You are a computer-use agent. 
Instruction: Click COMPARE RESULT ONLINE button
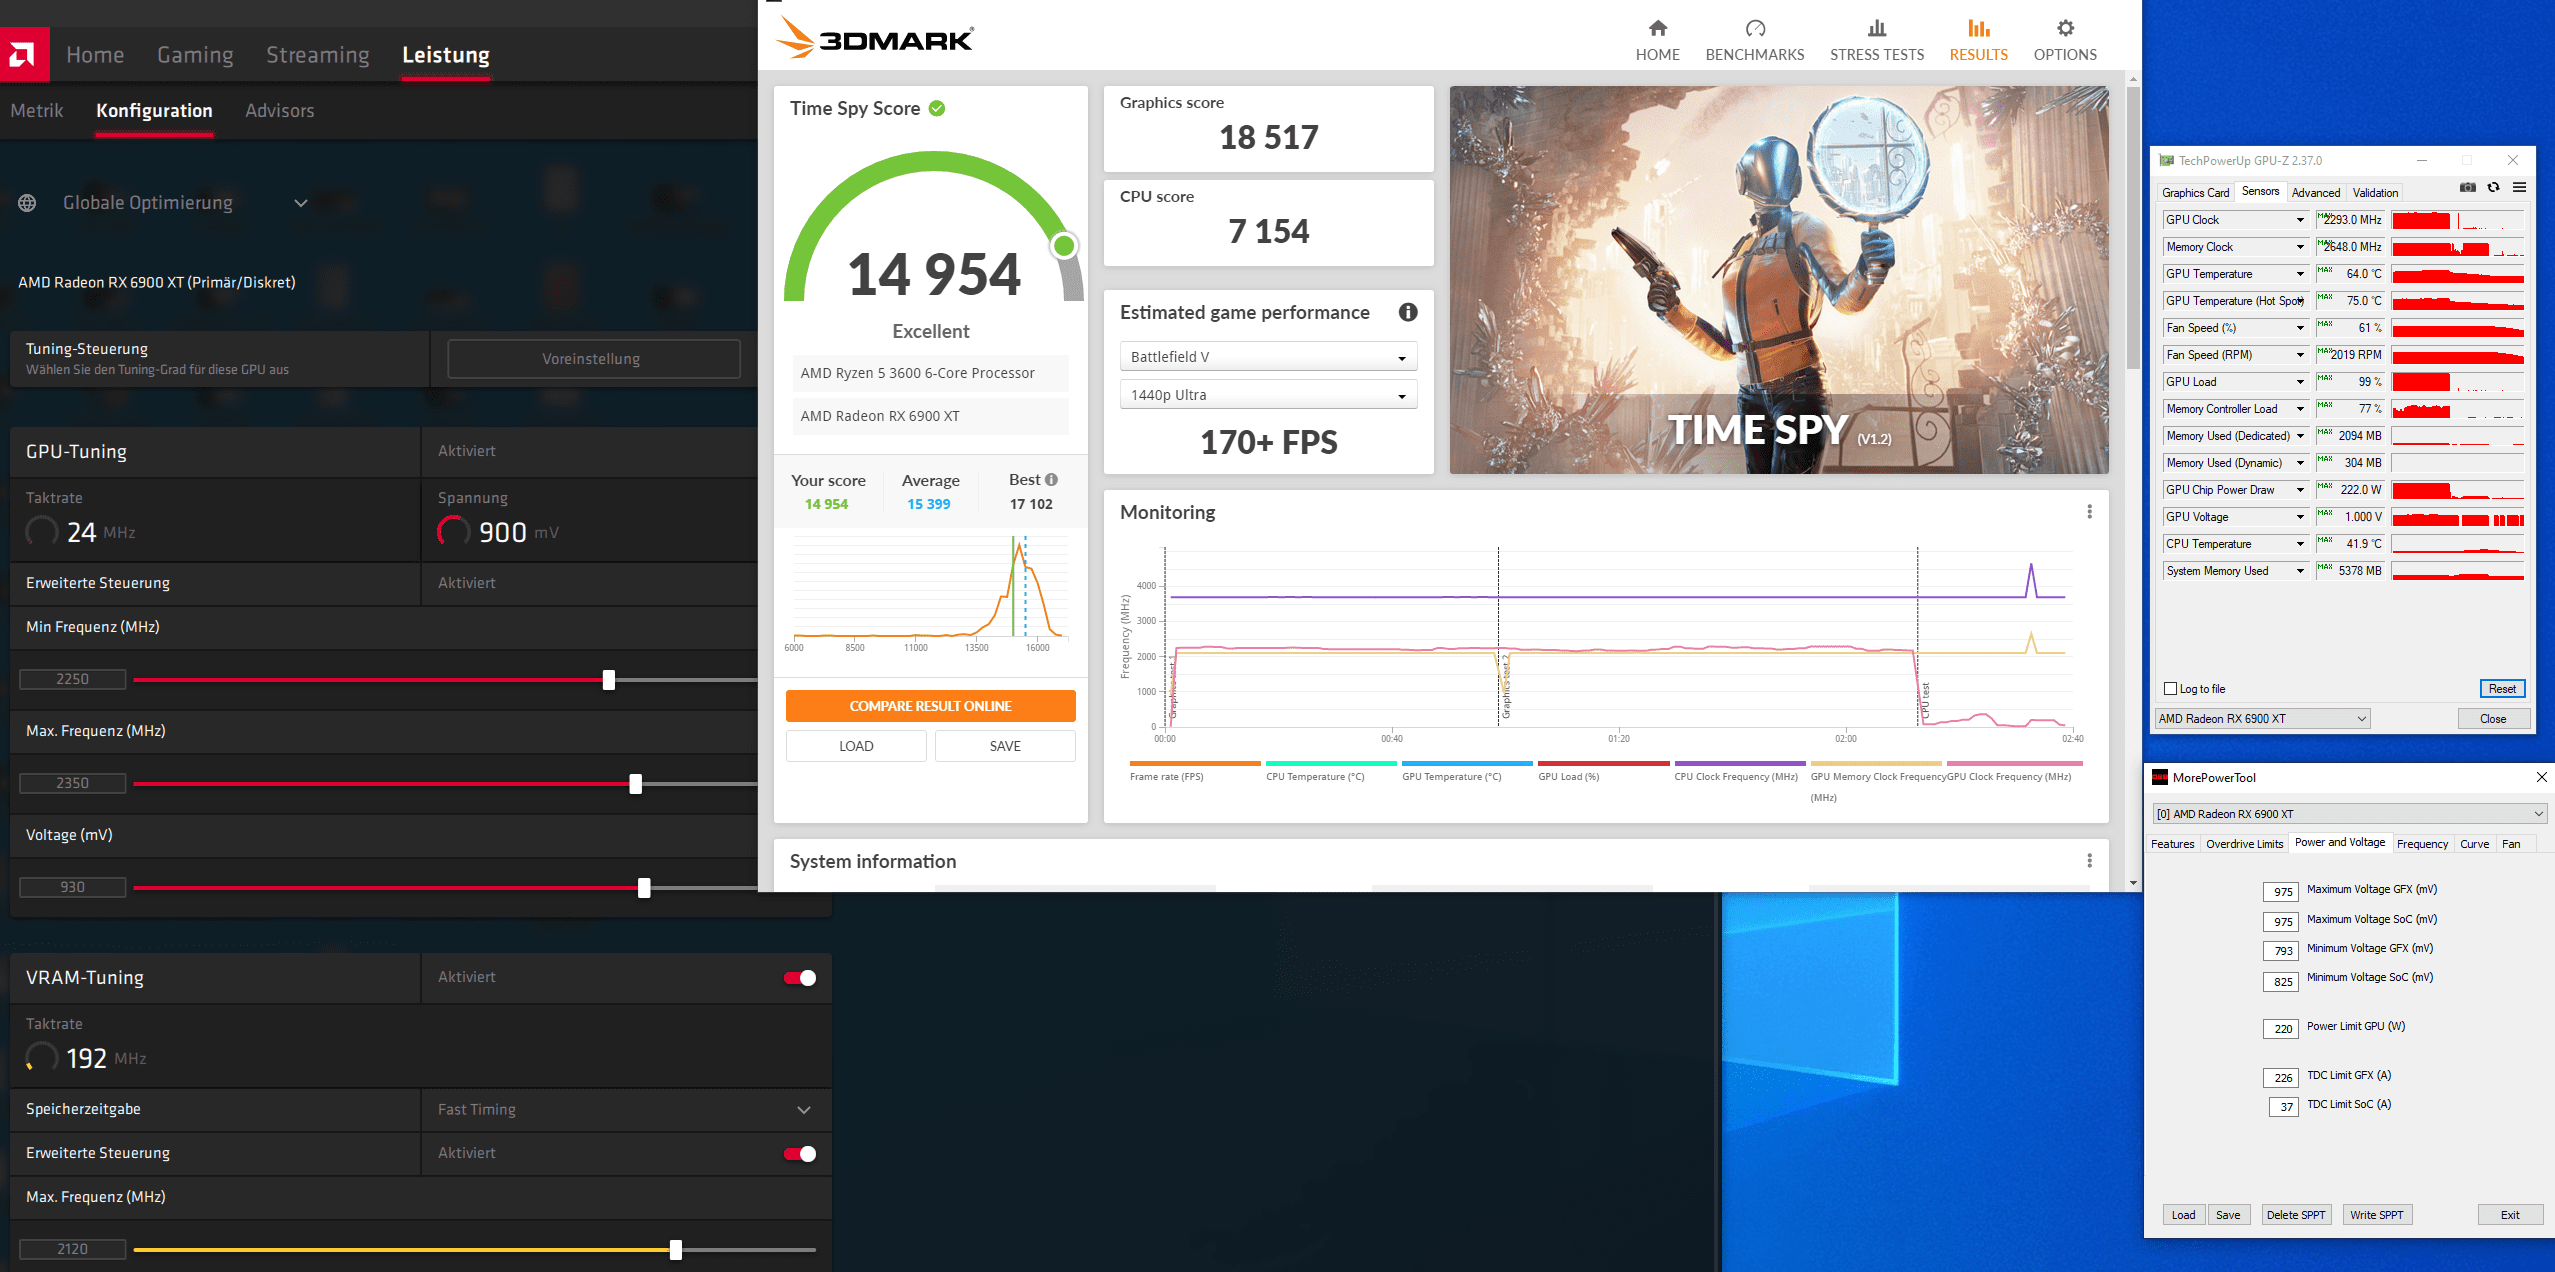pyautogui.click(x=930, y=706)
